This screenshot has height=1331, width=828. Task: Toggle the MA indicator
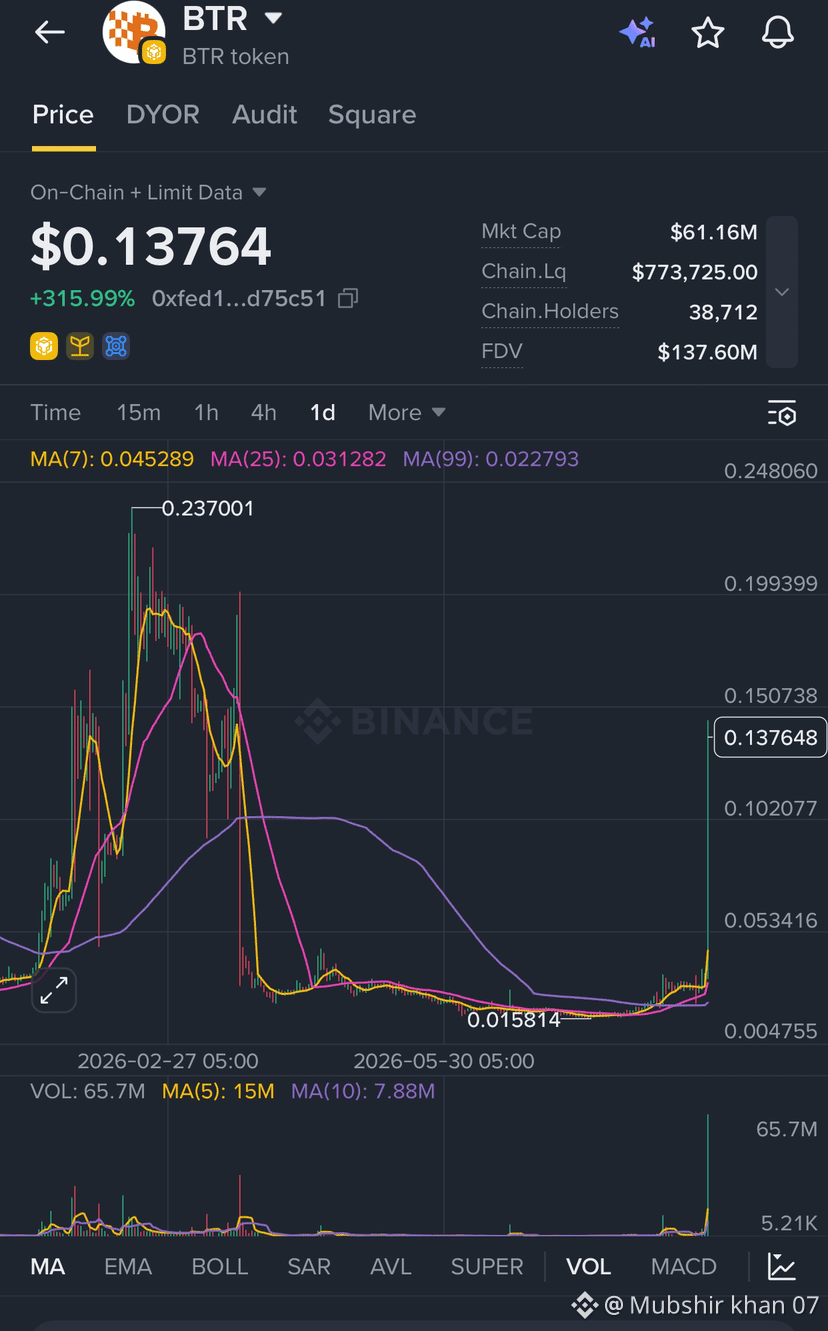(48, 1266)
